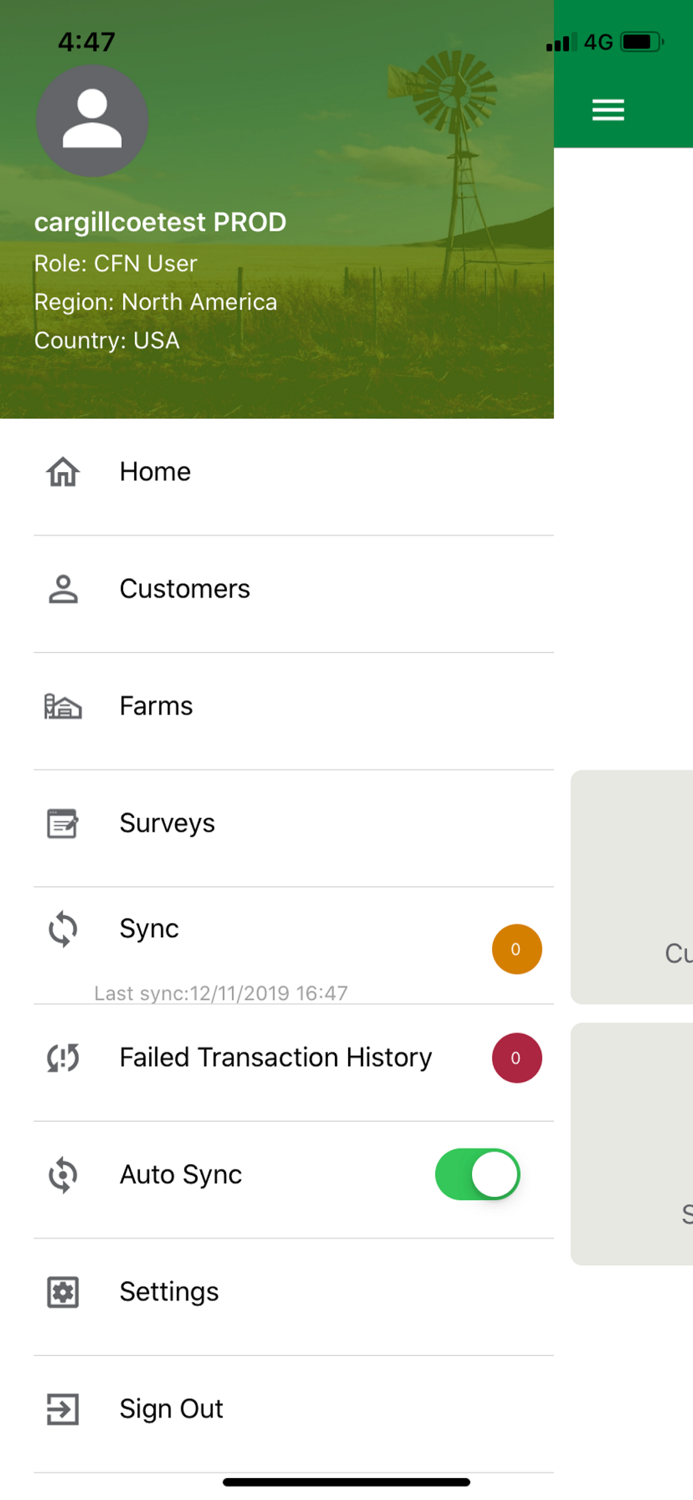Tap the Auto Sync circular icon
The width and height of the screenshot is (693, 1500).
(63, 1175)
